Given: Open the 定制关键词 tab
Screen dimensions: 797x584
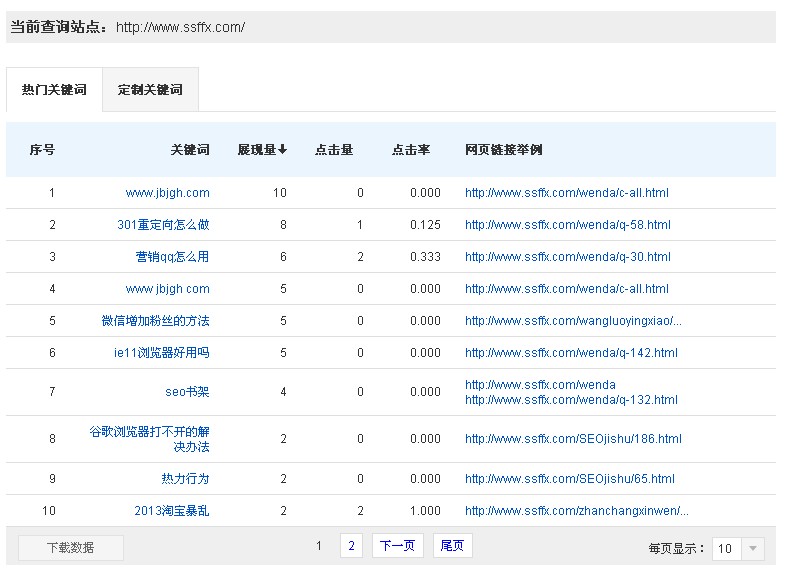Looking at the screenshot, I should point(150,89).
